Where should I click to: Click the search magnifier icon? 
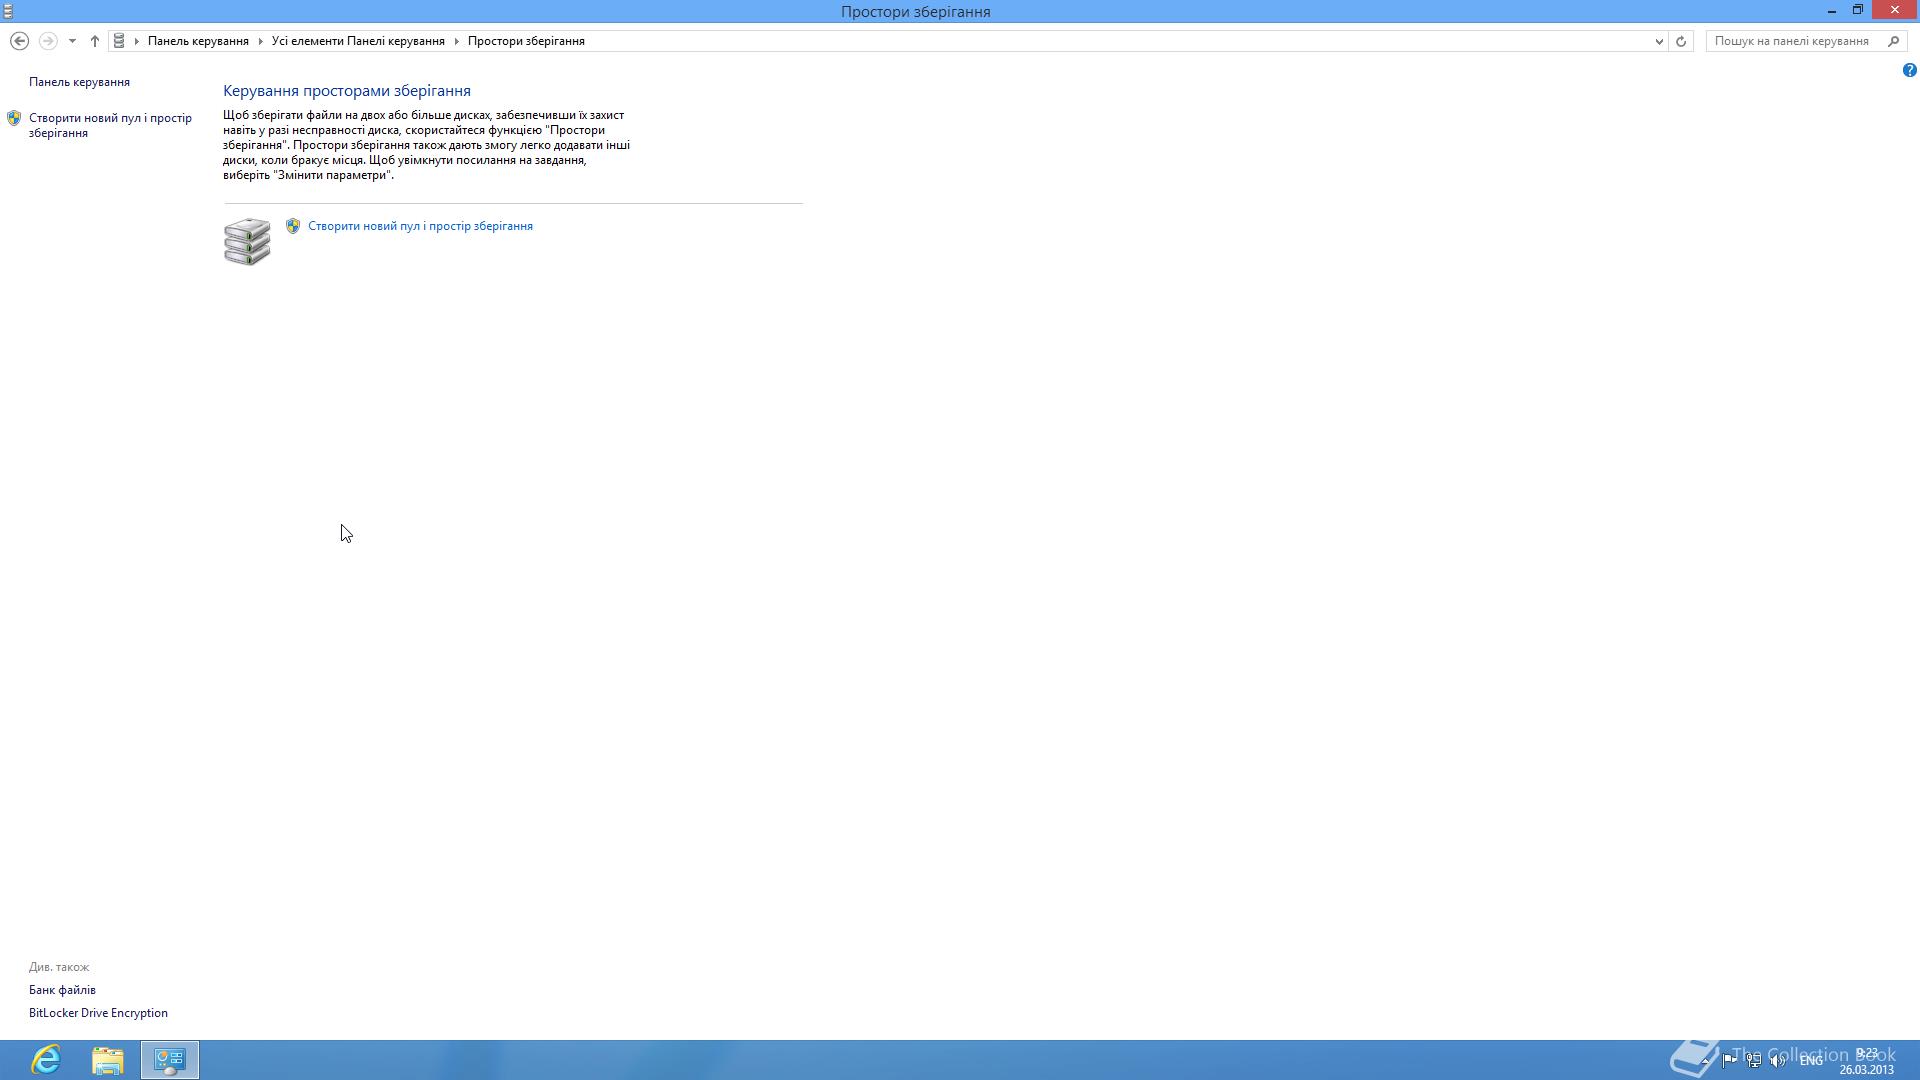point(1893,41)
